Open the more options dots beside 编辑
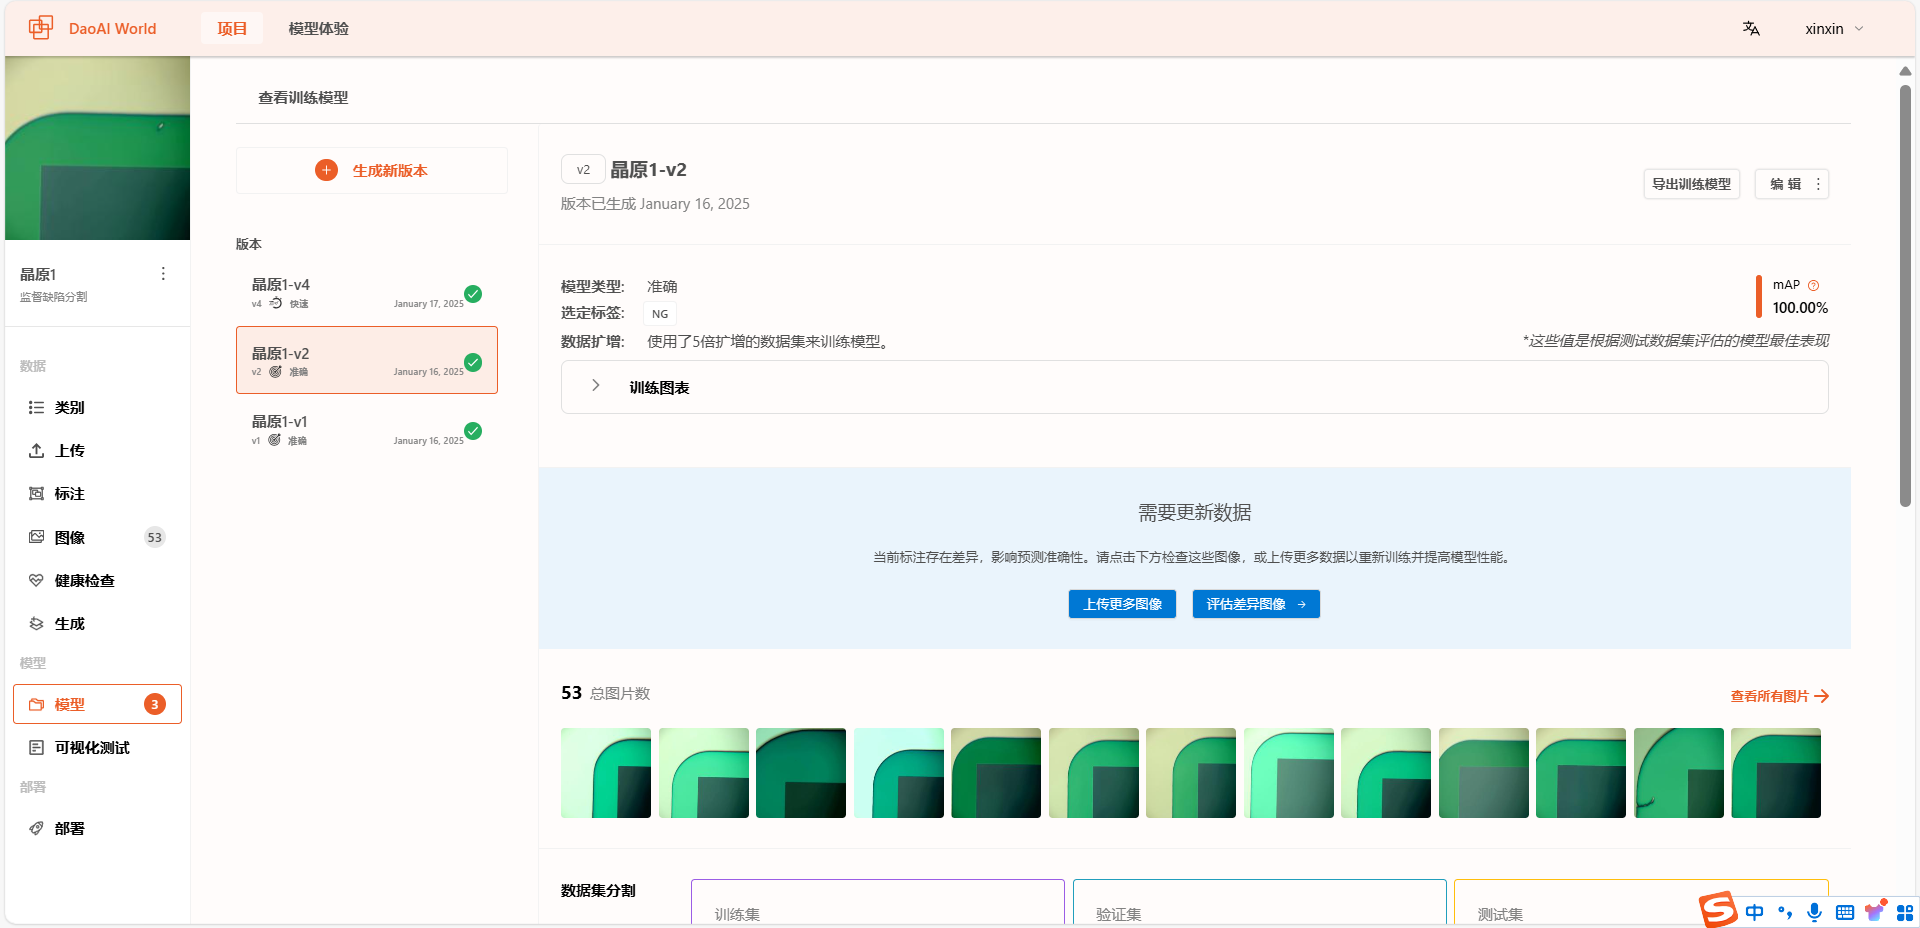1920x928 pixels. click(1818, 184)
